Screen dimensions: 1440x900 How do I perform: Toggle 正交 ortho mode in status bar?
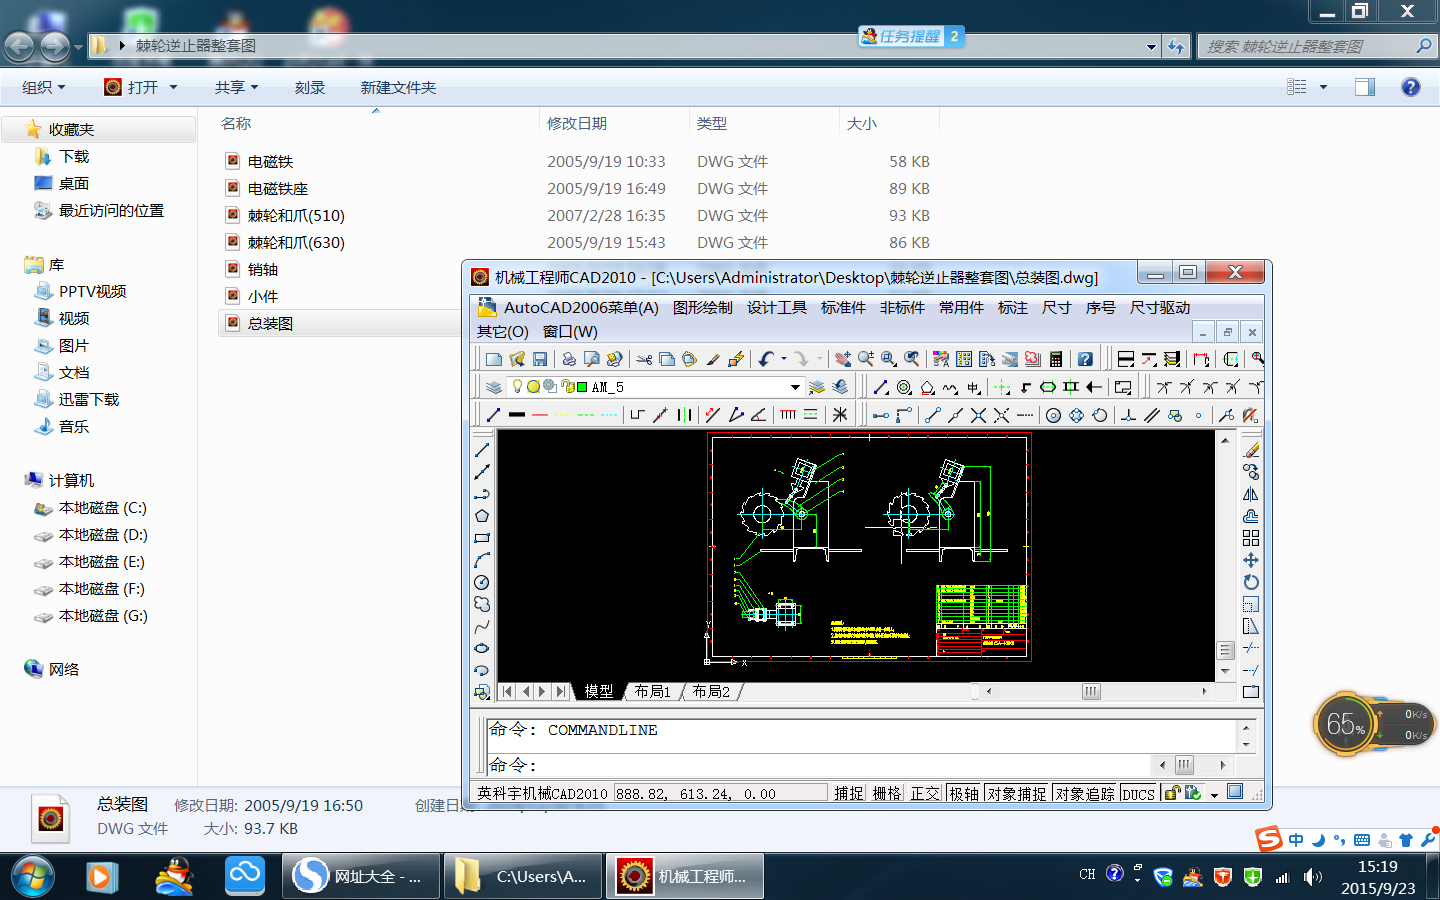(x=925, y=793)
